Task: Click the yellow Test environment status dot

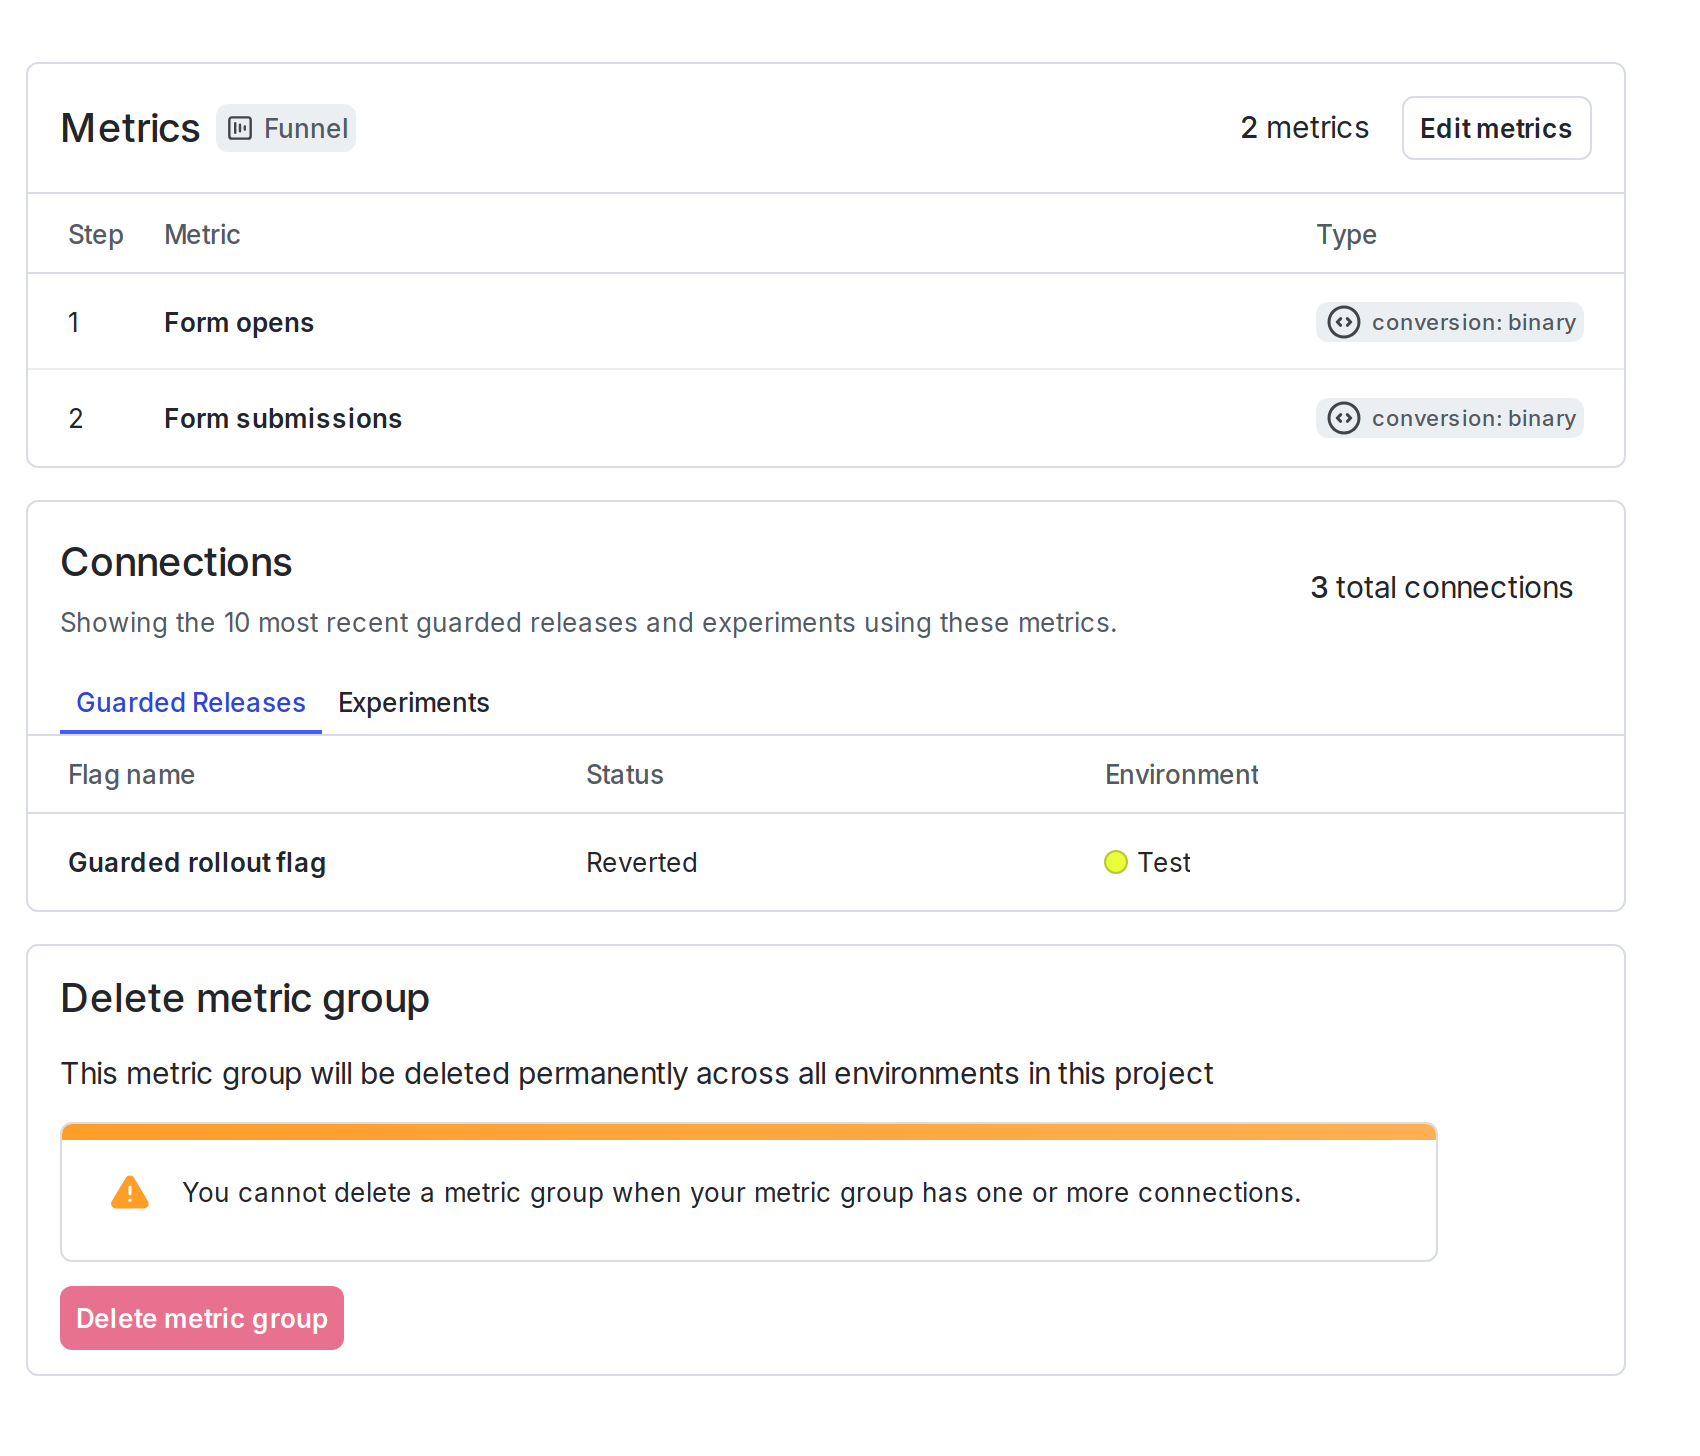Action: tap(1116, 862)
